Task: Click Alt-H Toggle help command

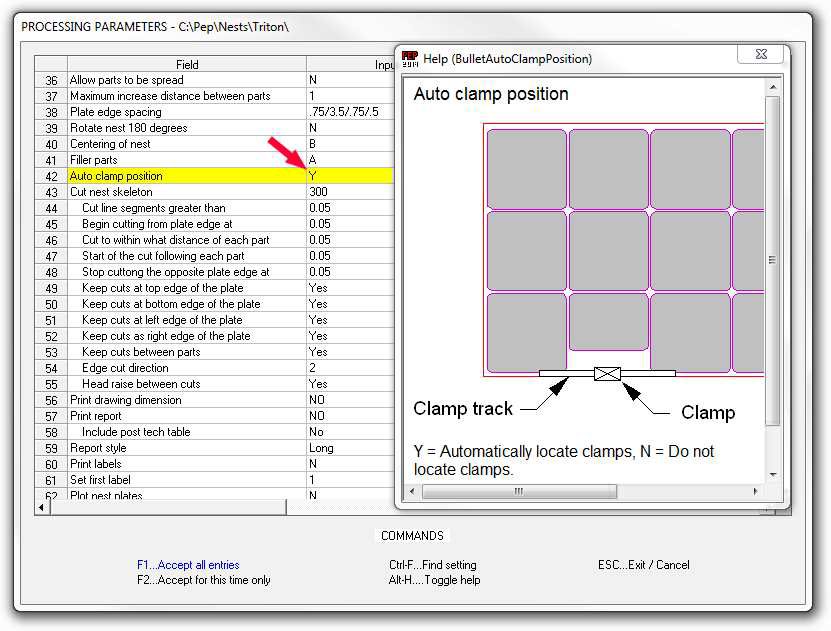Action: pos(432,580)
